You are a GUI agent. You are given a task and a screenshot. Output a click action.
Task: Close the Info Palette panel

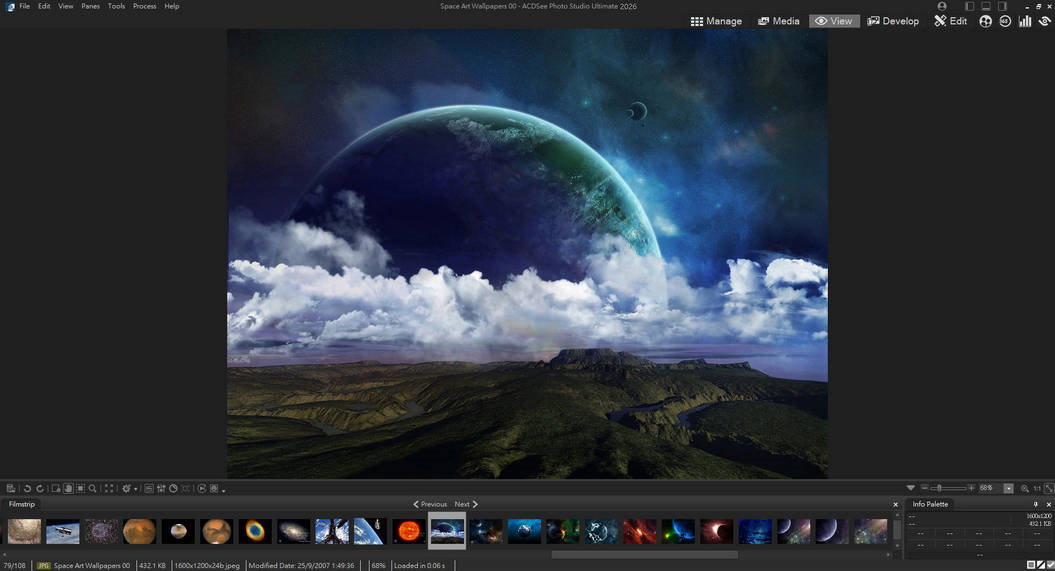(1048, 504)
